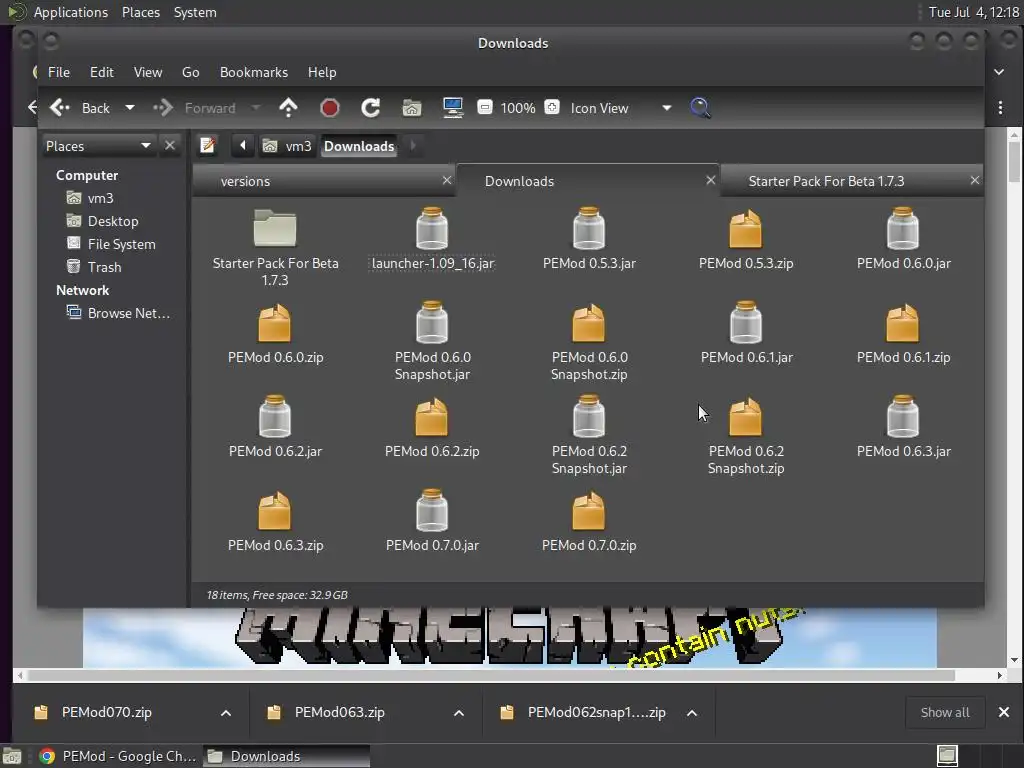The height and width of the screenshot is (768, 1024).
Task: Zoom in with plus icon
Action: (x=552, y=107)
